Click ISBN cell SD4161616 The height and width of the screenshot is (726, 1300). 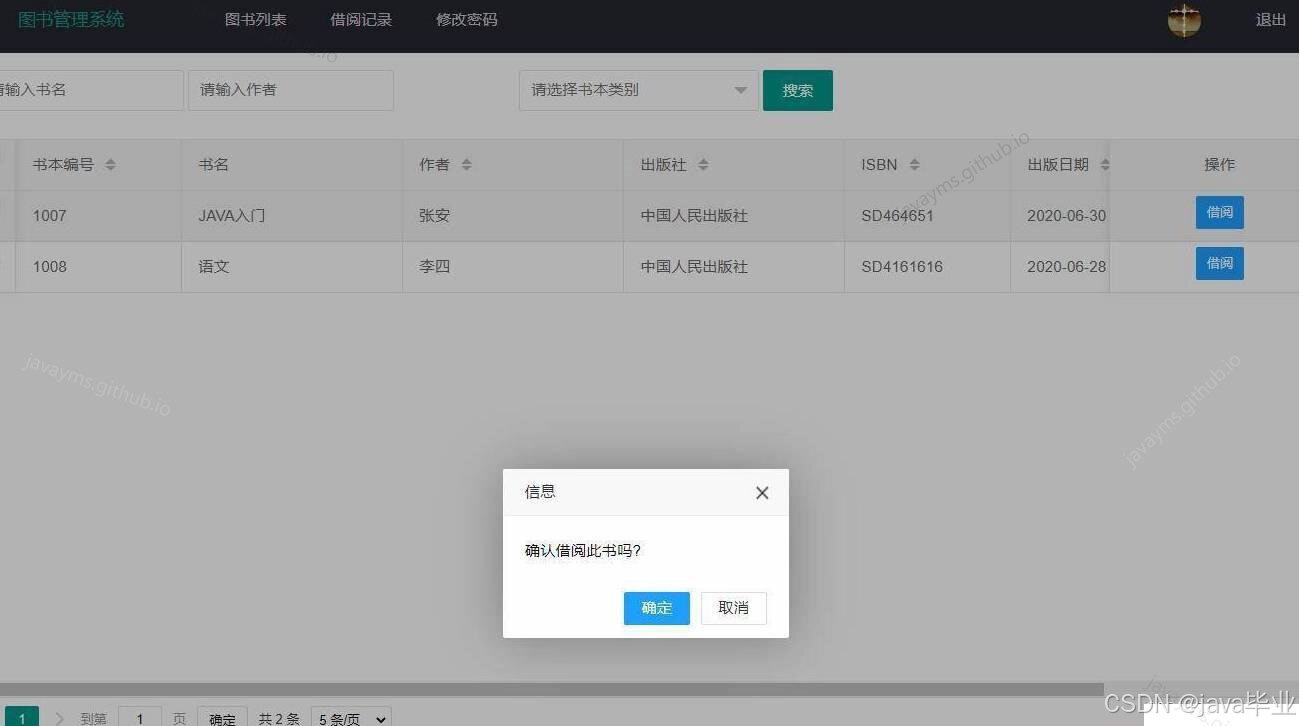(928, 267)
